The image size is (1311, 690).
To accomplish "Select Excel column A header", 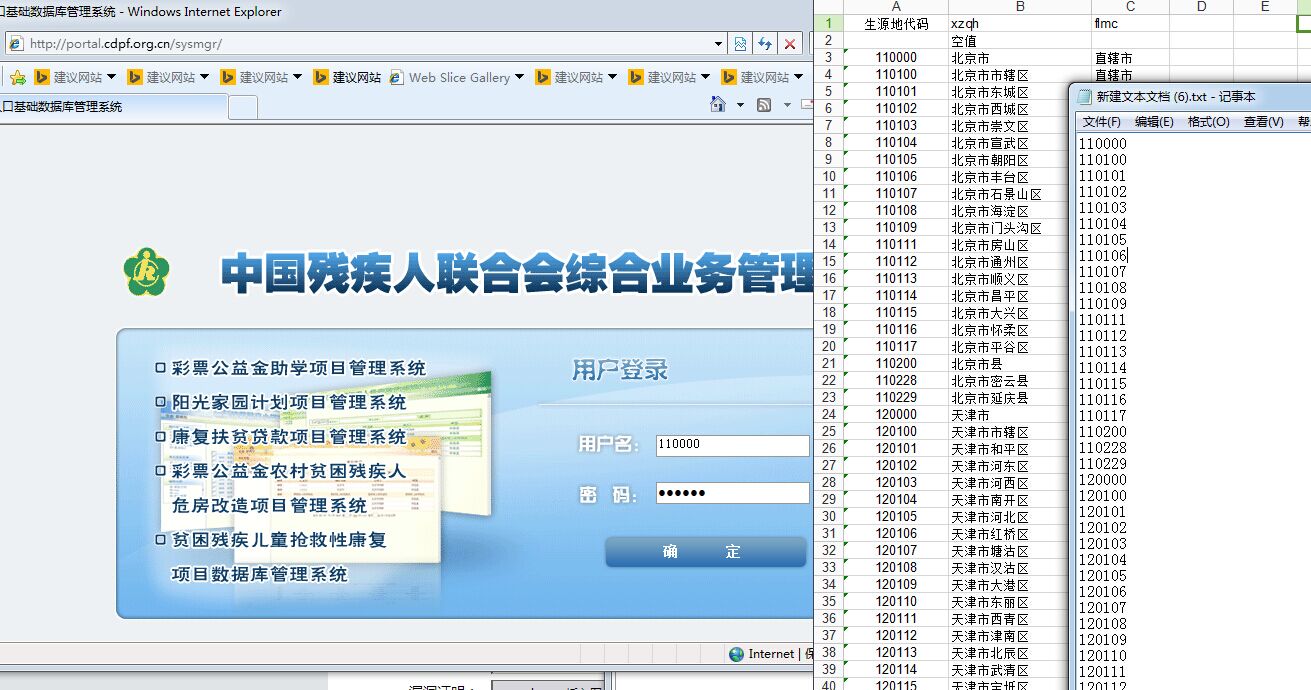I will point(896,7).
